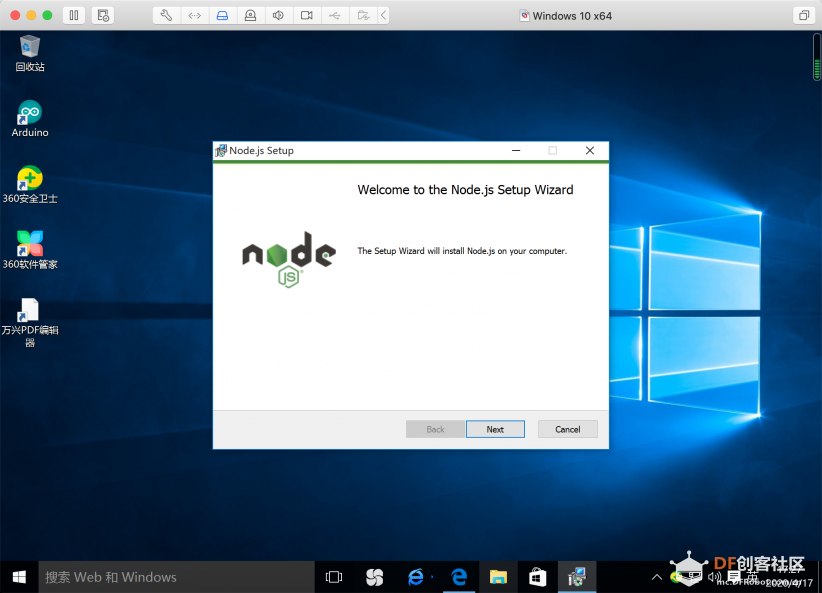Click the USB device toolbar icon

(x=334, y=15)
